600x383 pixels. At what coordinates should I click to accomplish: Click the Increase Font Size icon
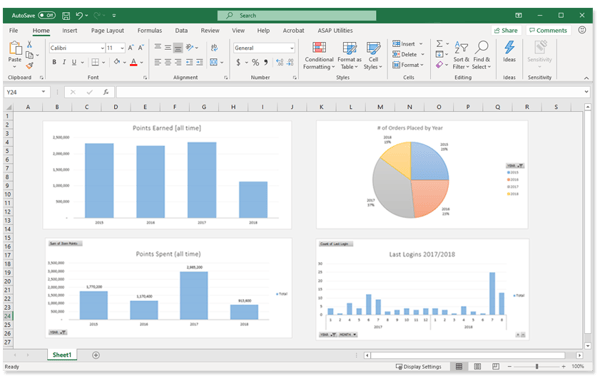(x=130, y=48)
